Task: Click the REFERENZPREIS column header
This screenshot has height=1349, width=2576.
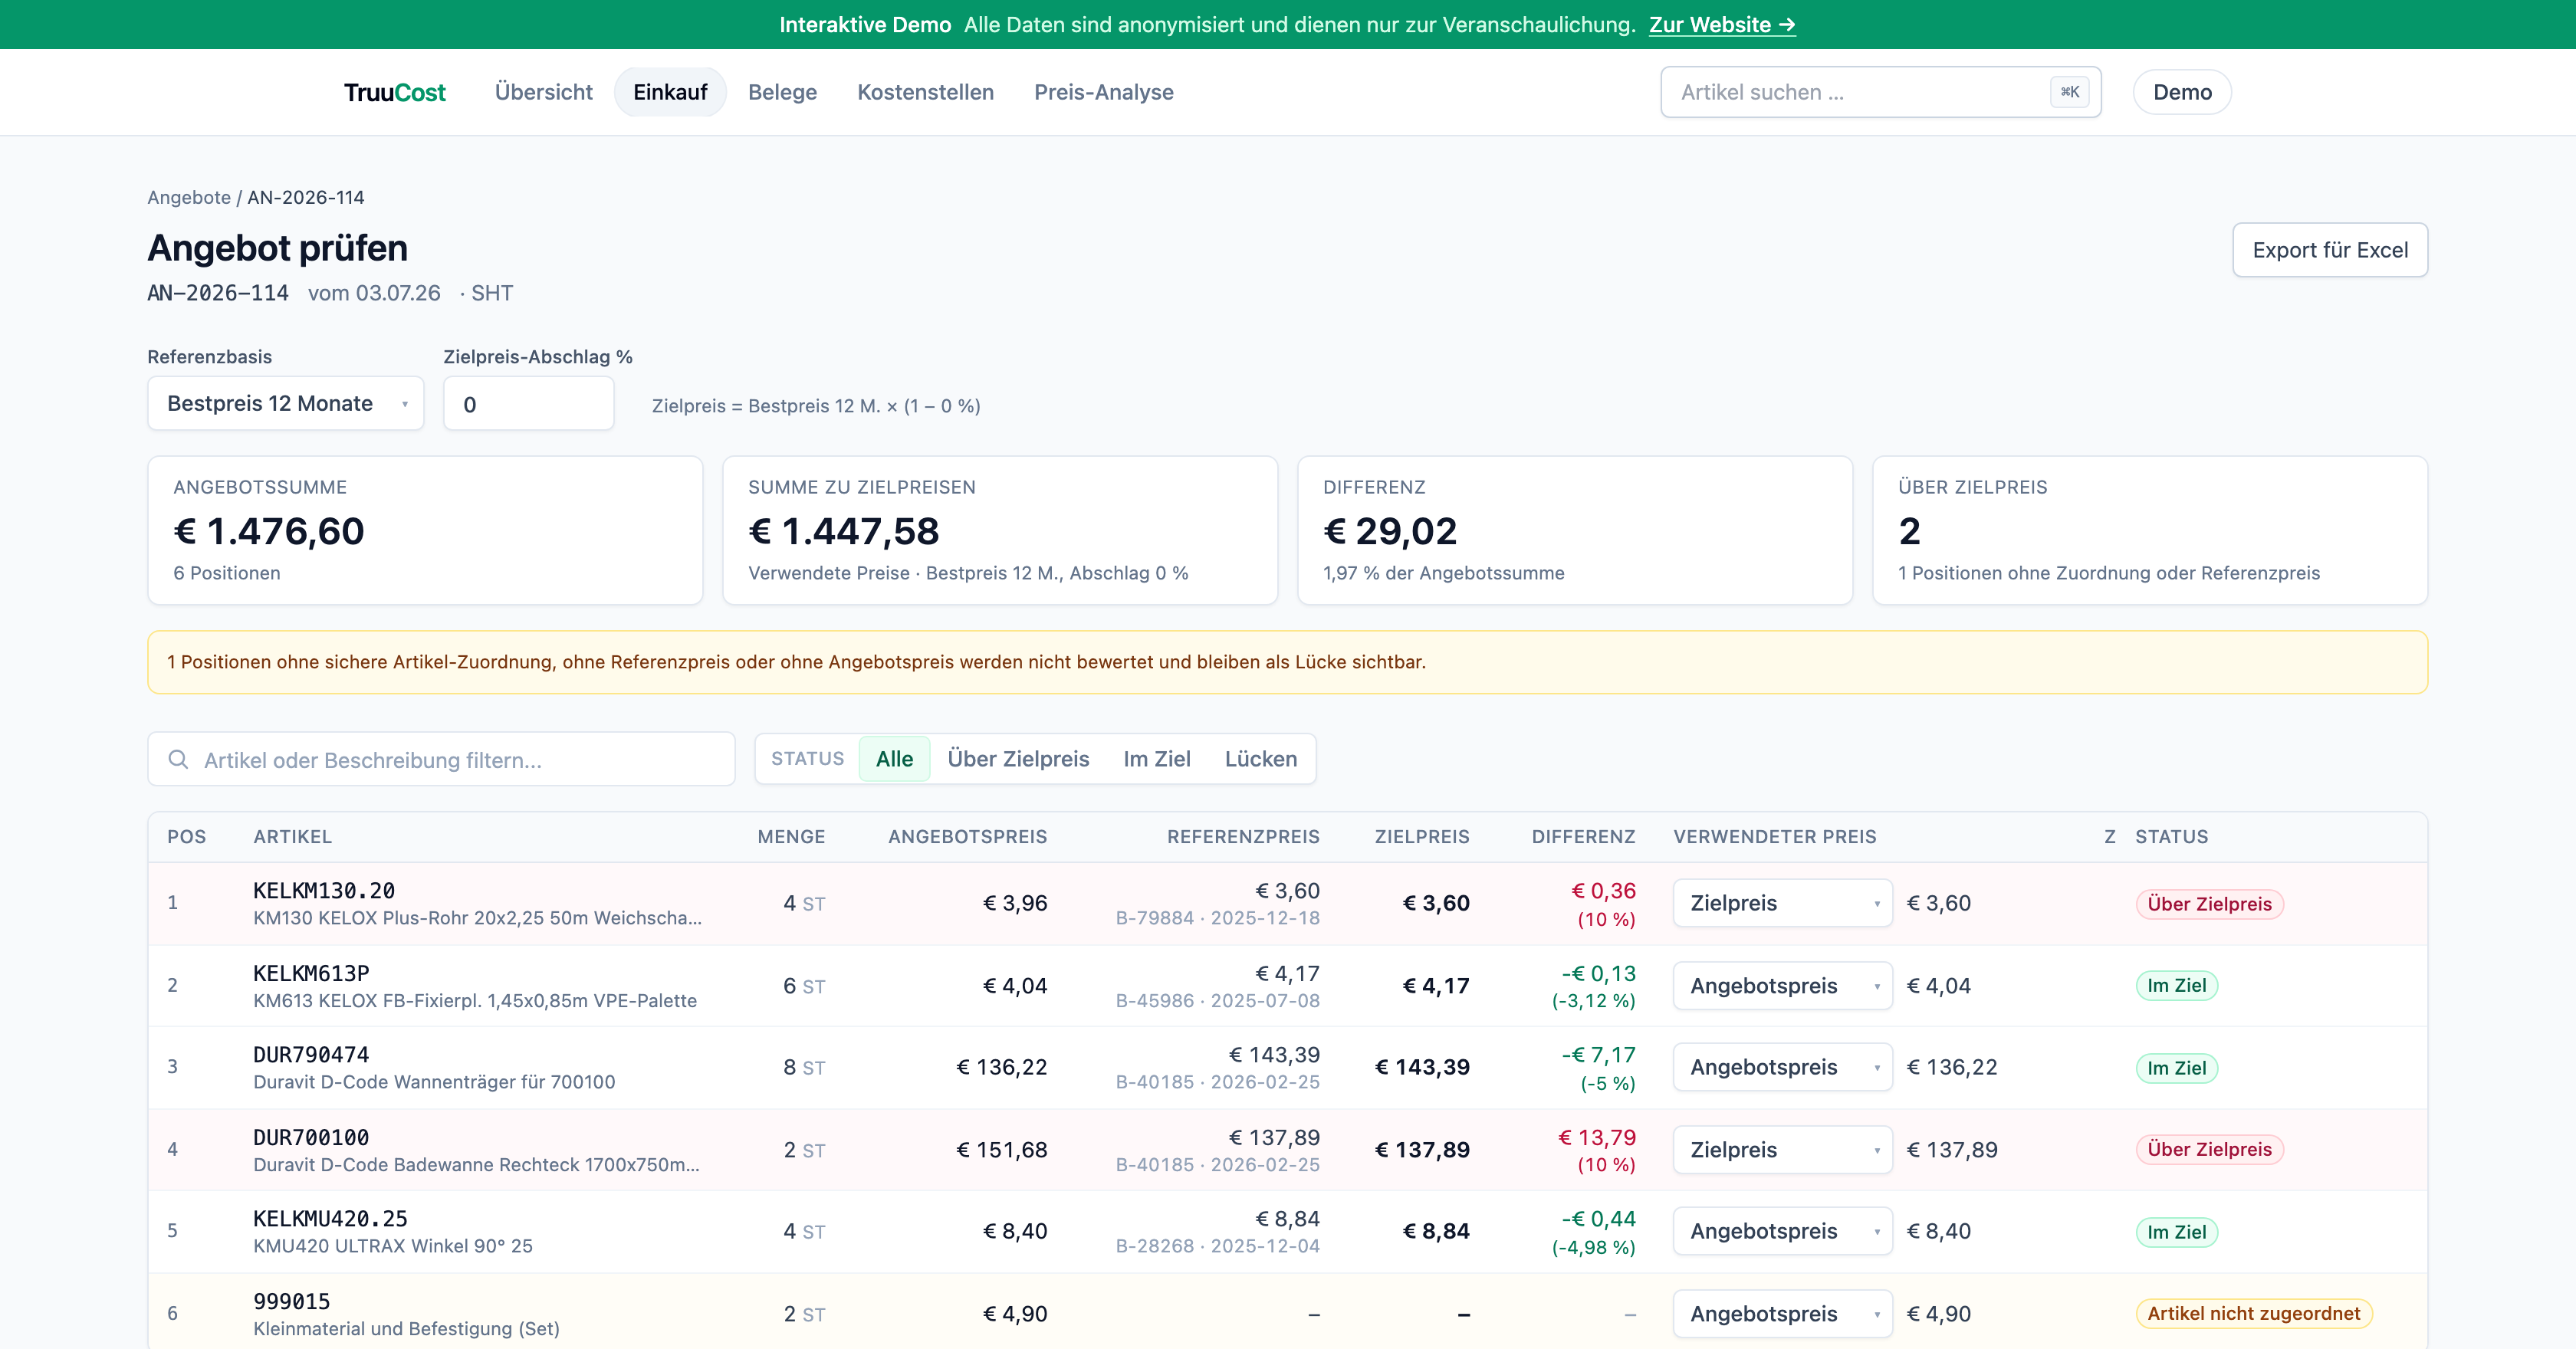Action: (1243, 837)
